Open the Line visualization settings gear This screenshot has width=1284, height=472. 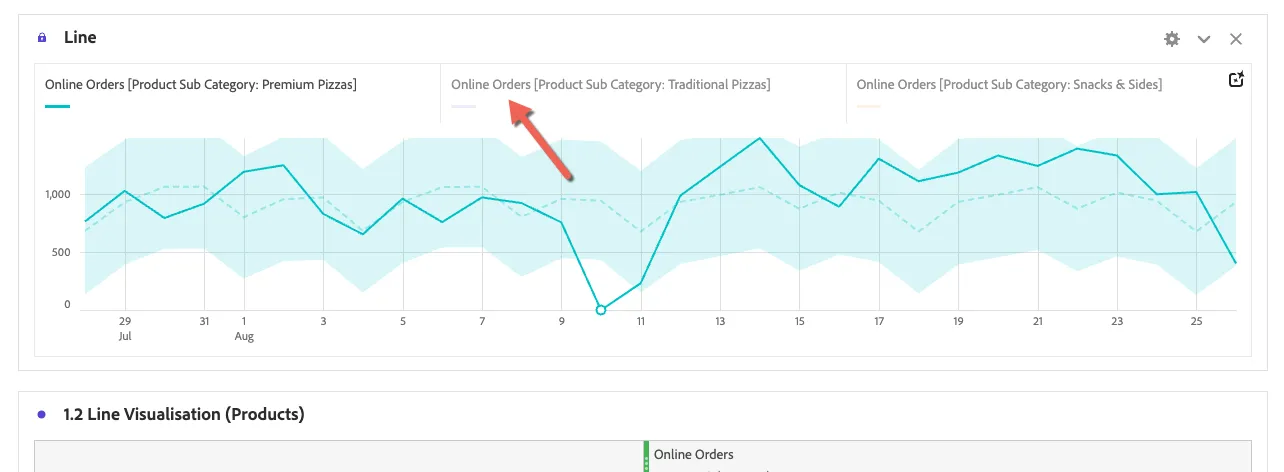tap(1172, 39)
